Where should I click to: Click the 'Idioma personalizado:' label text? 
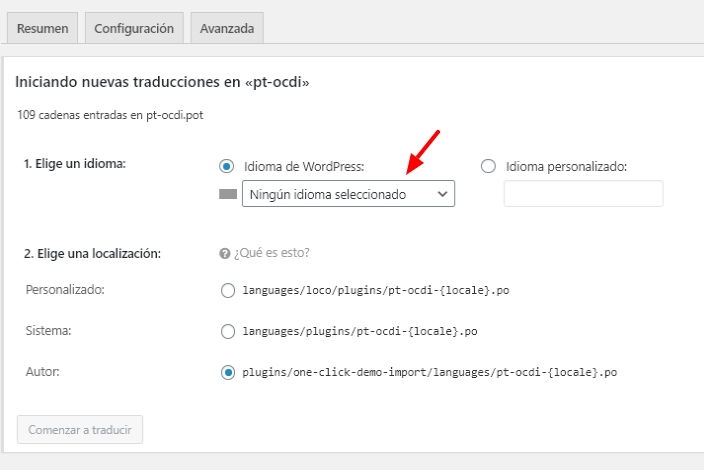566,167
